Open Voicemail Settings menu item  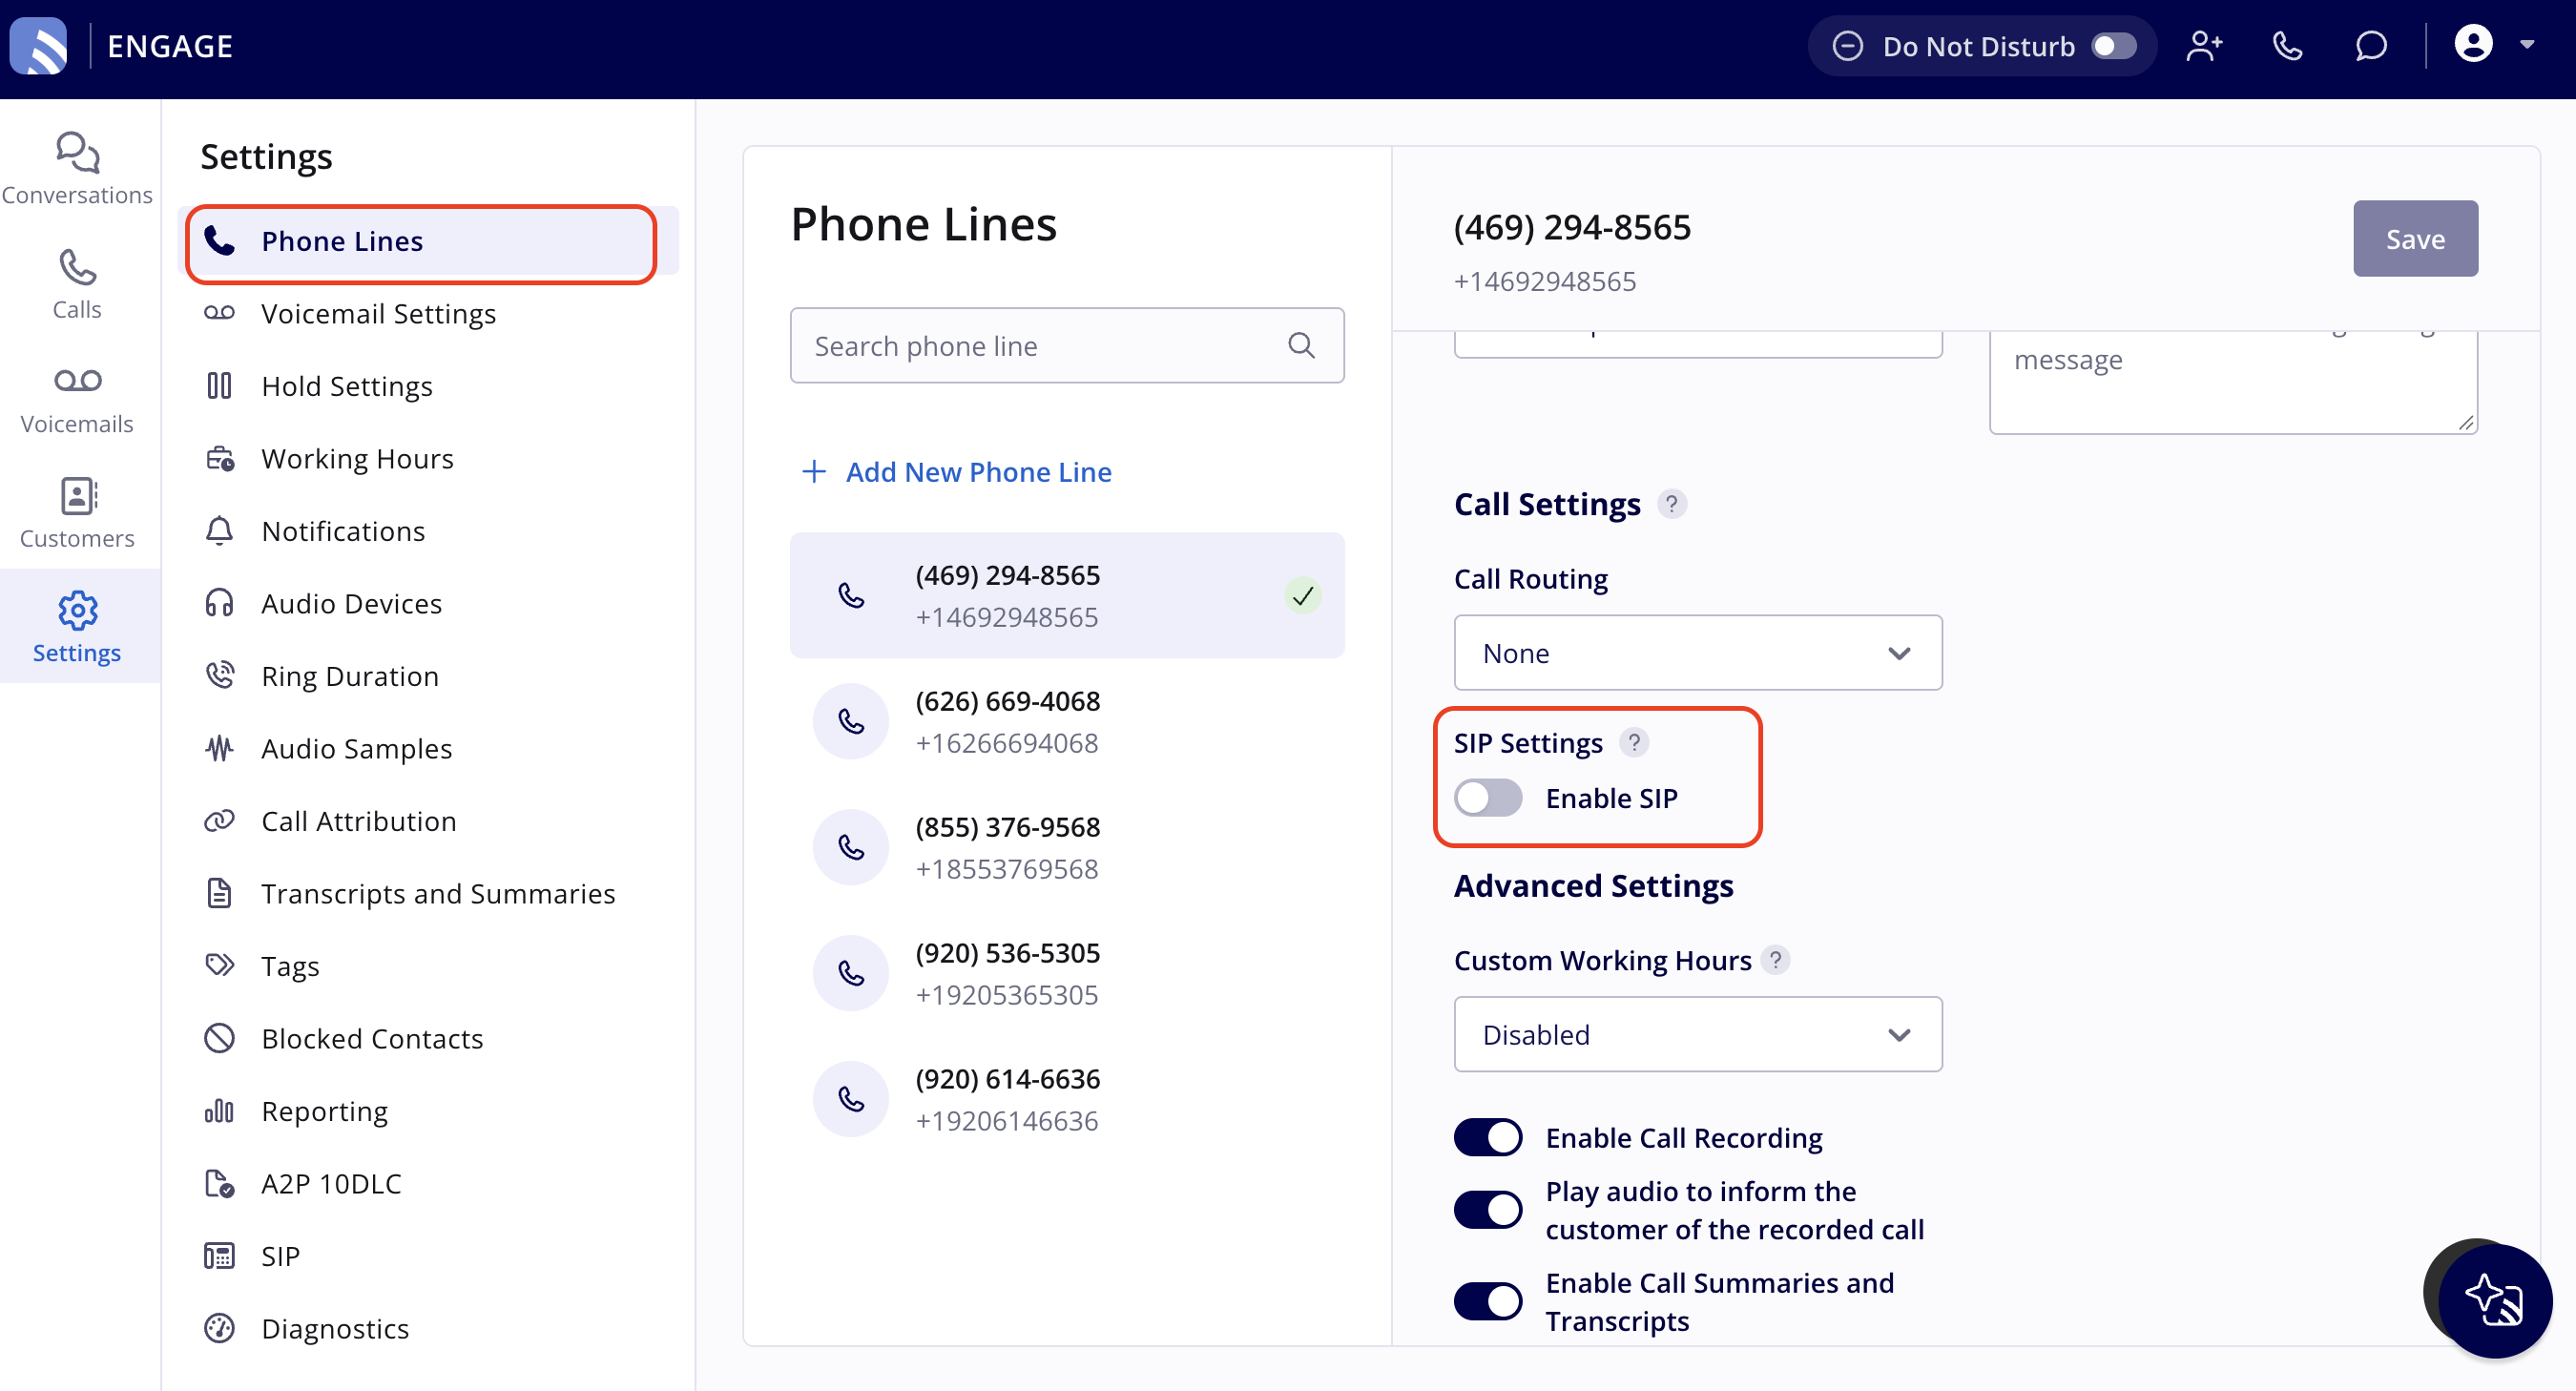coord(428,313)
